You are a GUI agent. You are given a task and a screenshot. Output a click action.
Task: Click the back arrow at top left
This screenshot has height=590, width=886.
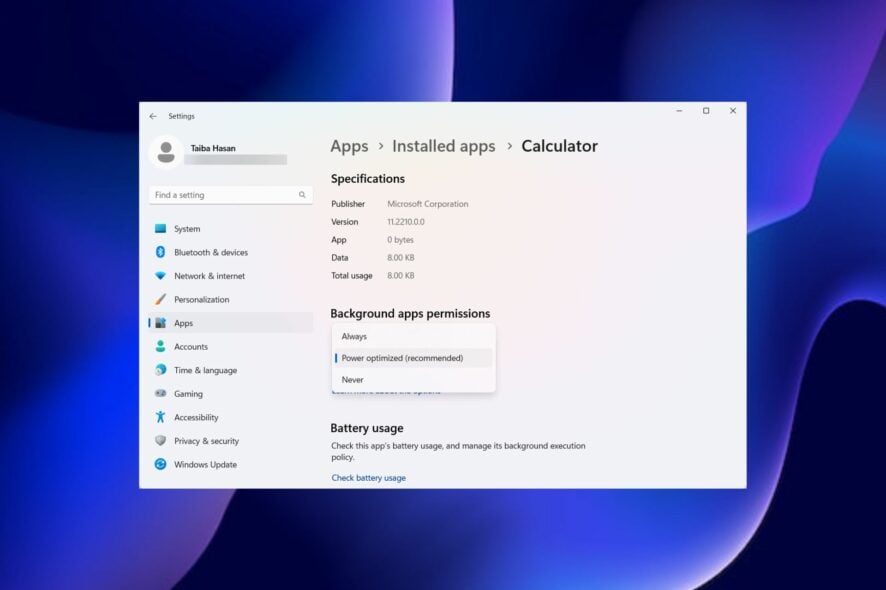pos(154,116)
